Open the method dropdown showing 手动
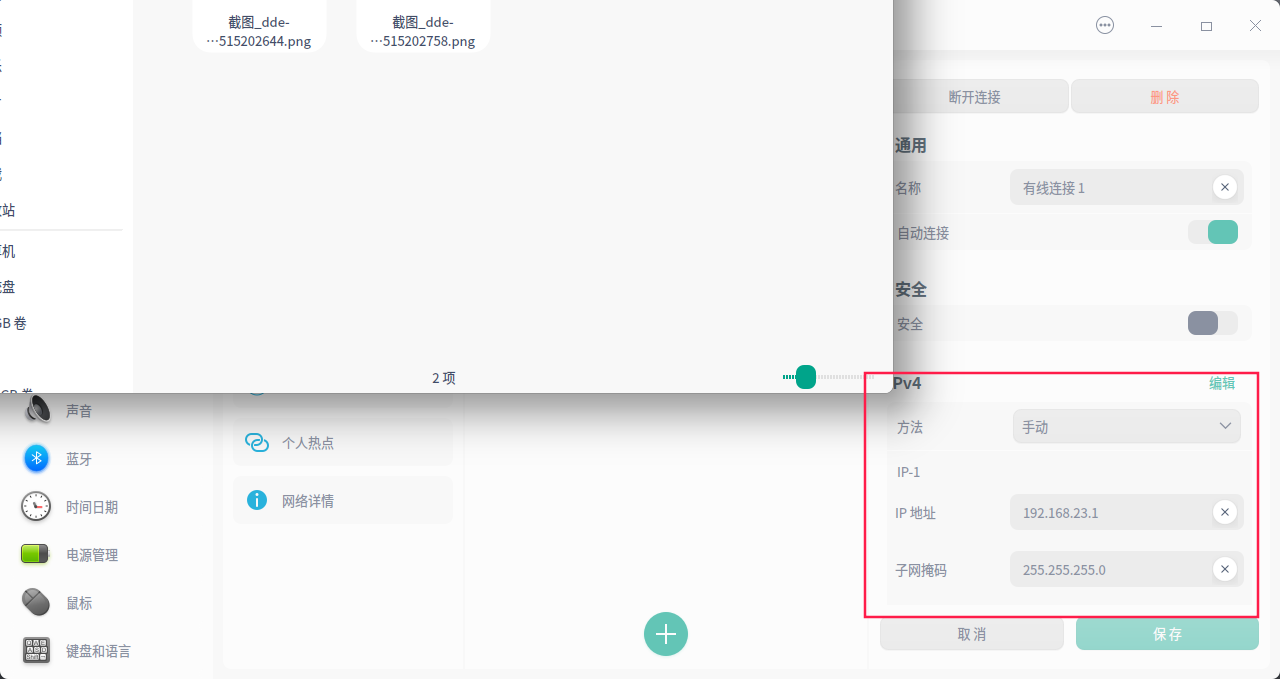This screenshot has height=679, width=1280. (1127, 426)
